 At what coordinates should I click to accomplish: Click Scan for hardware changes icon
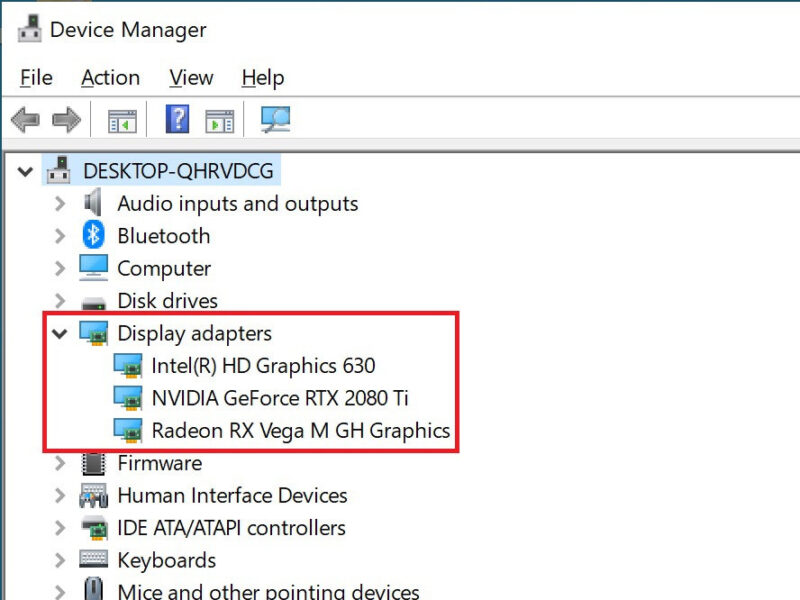click(x=276, y=119)
